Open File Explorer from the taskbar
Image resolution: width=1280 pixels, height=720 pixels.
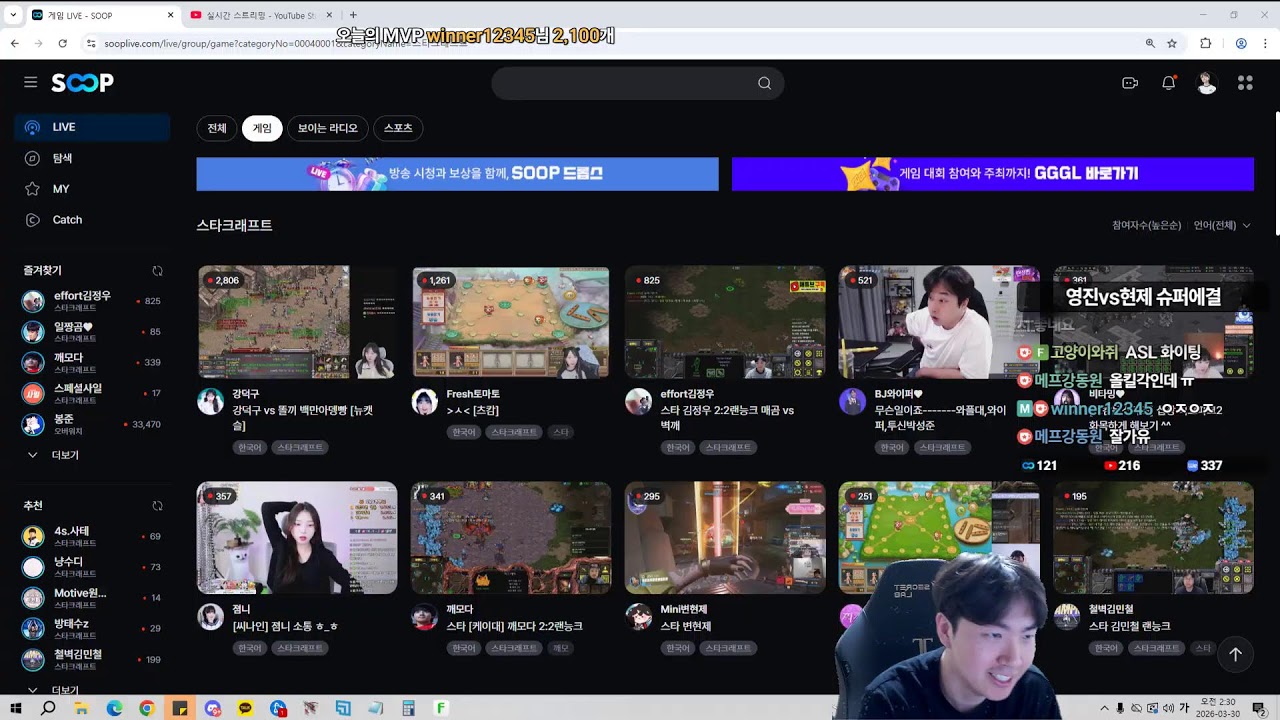click(x=81, y=708)
